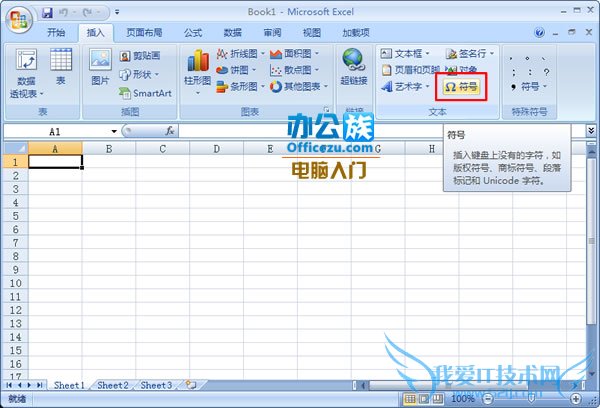Select row 5 header
The image size is (600, 408).
(x=16, y=216)
